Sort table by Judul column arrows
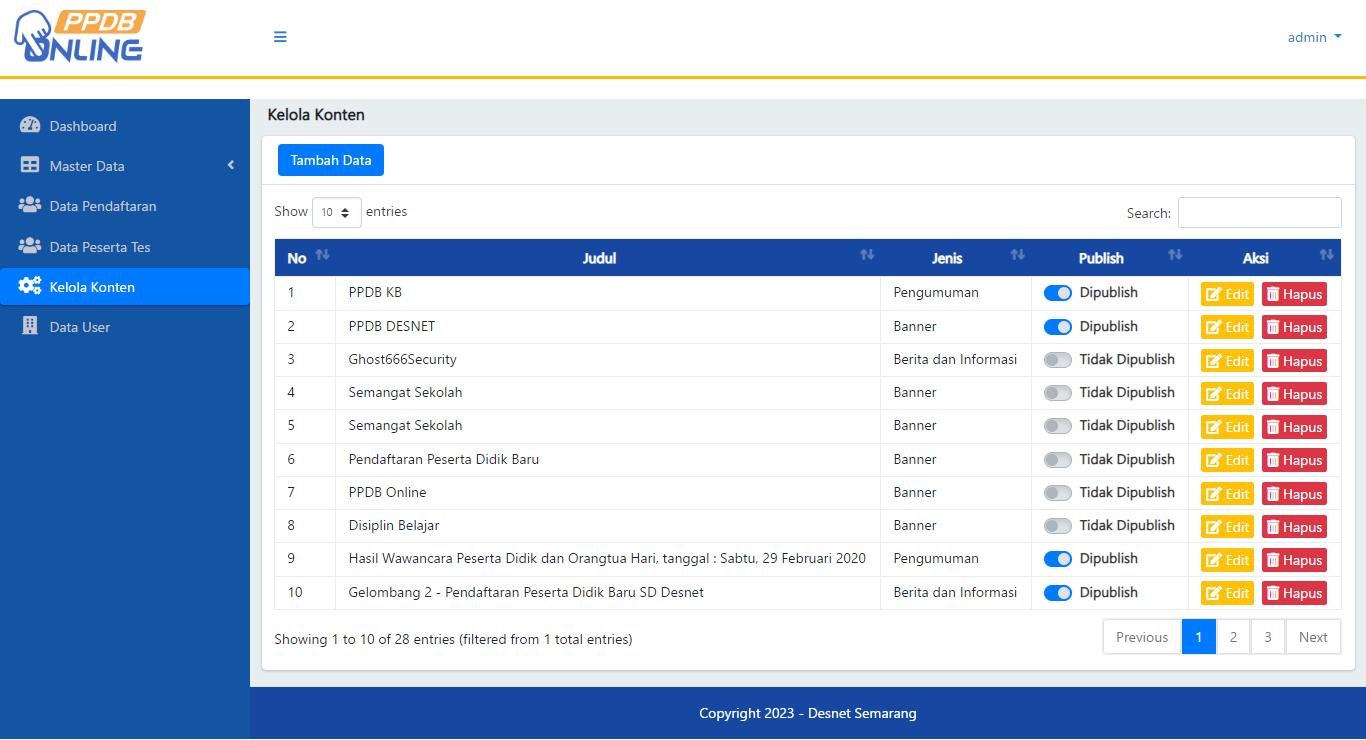Screen dimensions: 1366x740 pos(867,256)
